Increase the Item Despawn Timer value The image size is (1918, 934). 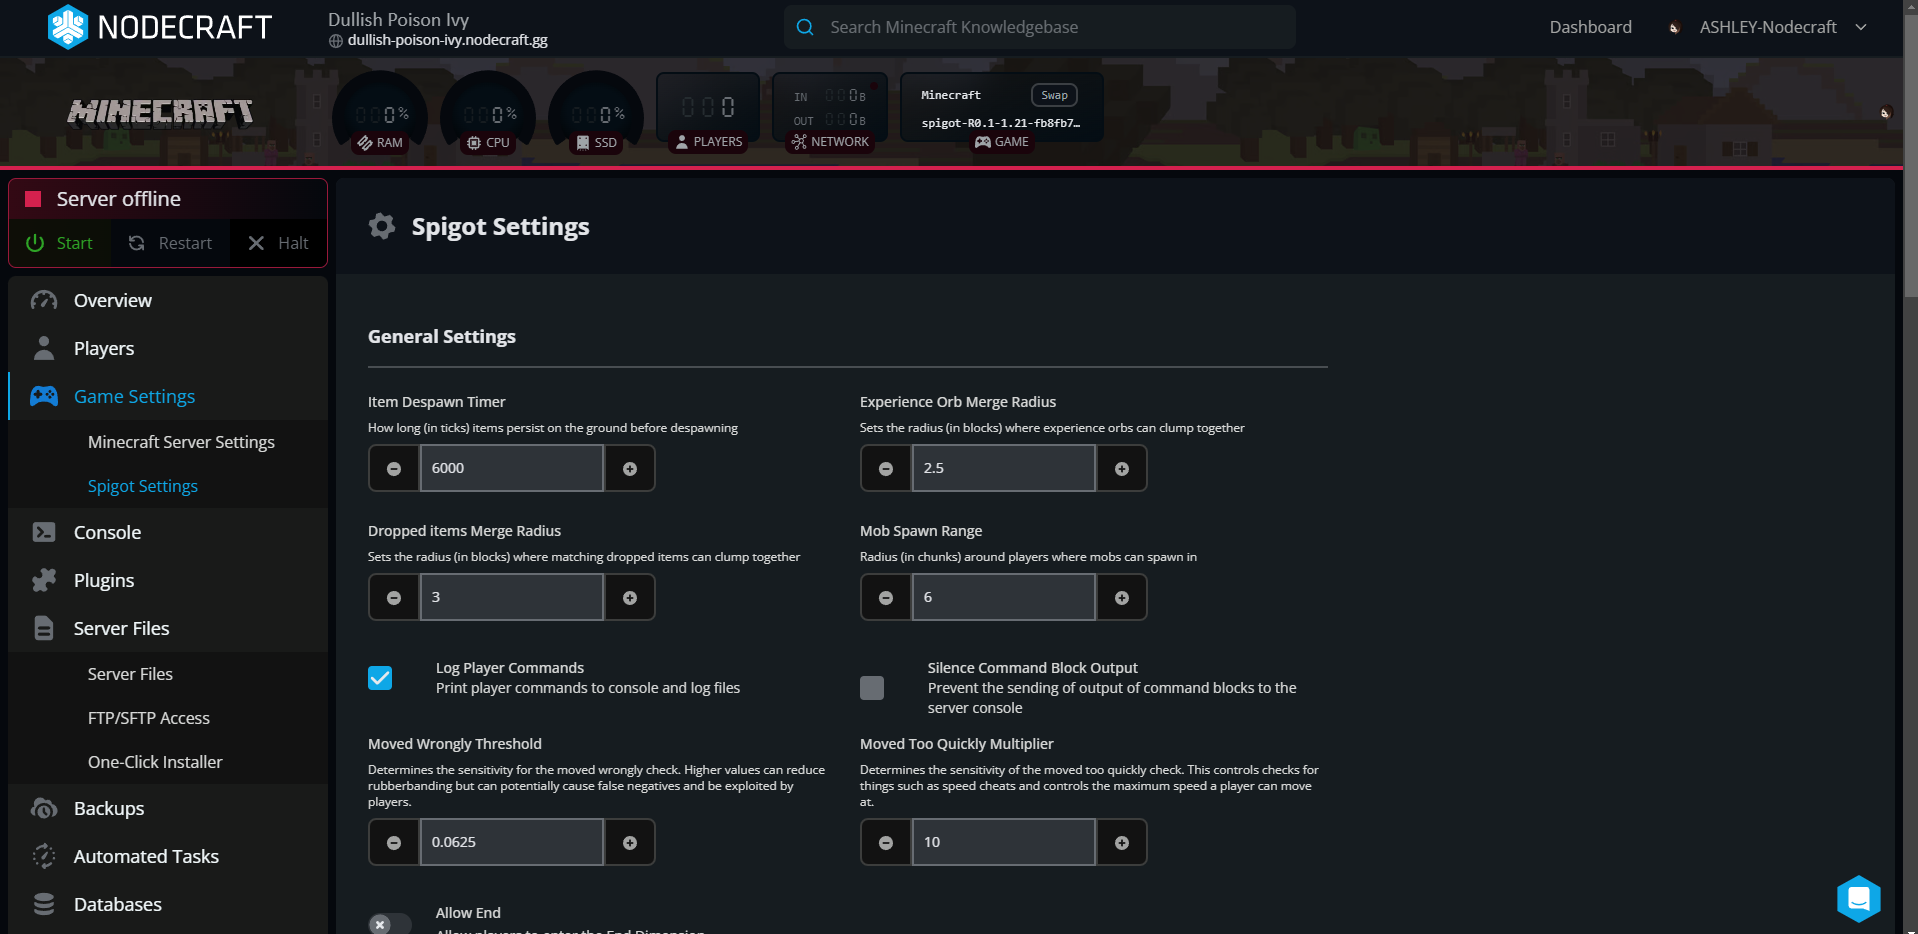click(x=630, y=468)
